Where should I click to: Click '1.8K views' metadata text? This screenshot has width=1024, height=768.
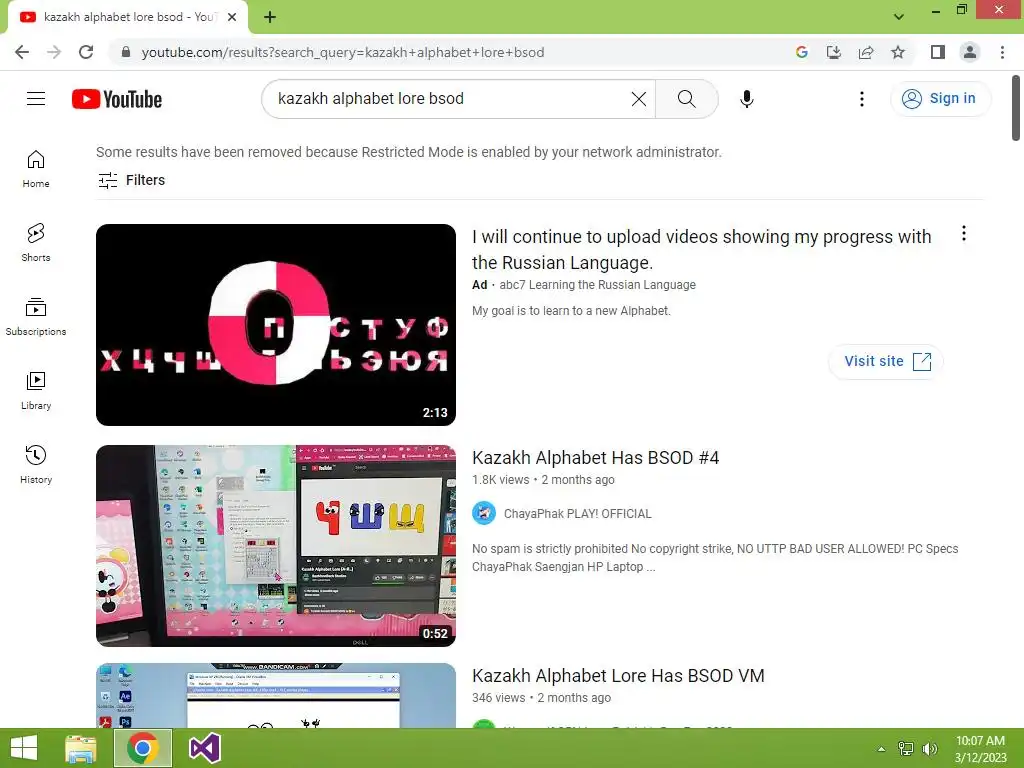(500, 480)
